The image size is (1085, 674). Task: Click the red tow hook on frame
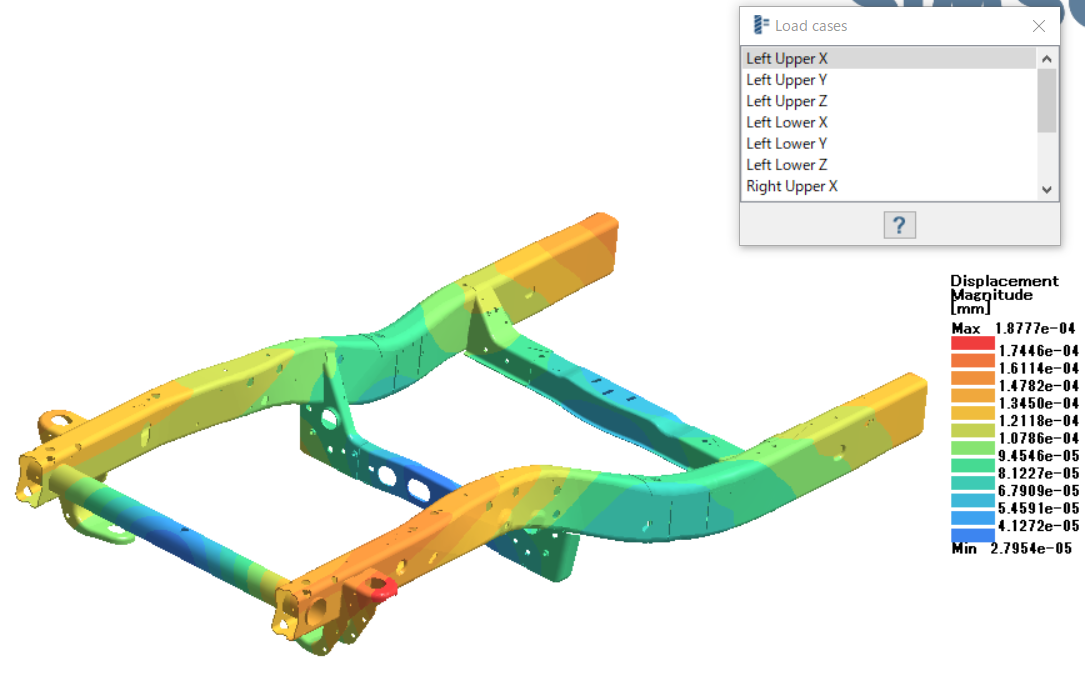coord(385,589)
